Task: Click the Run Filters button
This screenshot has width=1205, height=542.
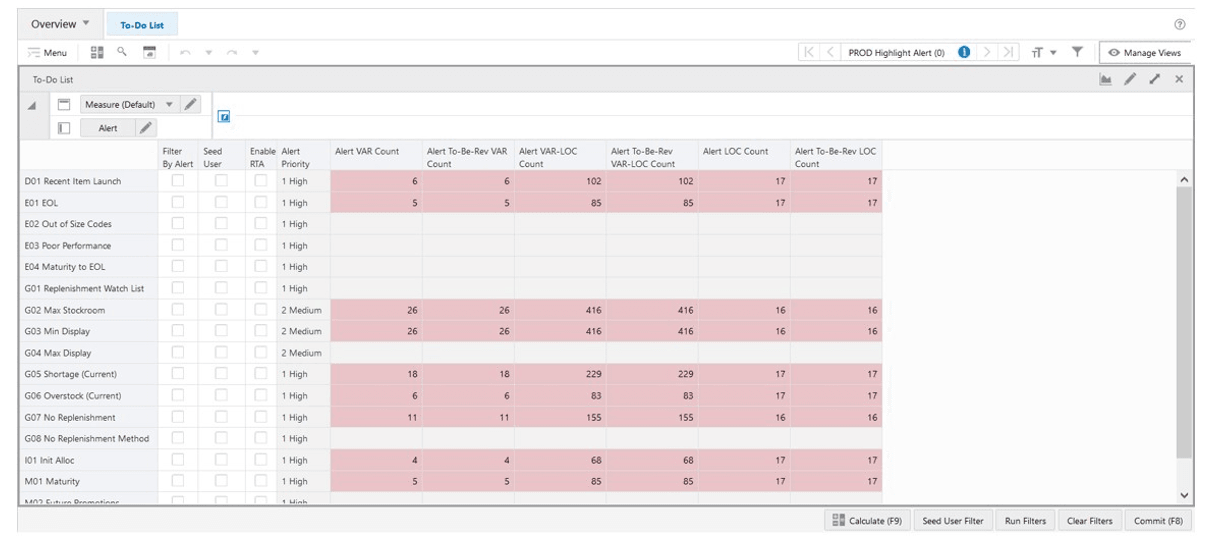Action: pyautogui.click(x=1025, y=521)
